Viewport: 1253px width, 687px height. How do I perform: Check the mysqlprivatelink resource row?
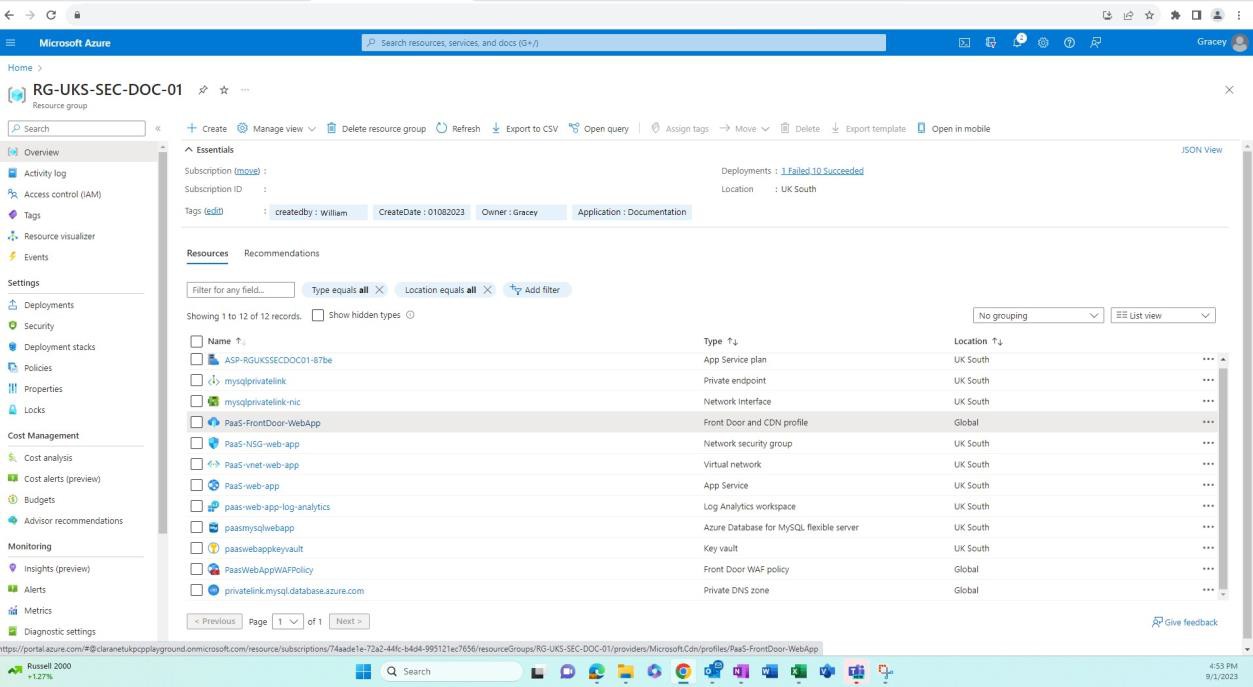197,380
